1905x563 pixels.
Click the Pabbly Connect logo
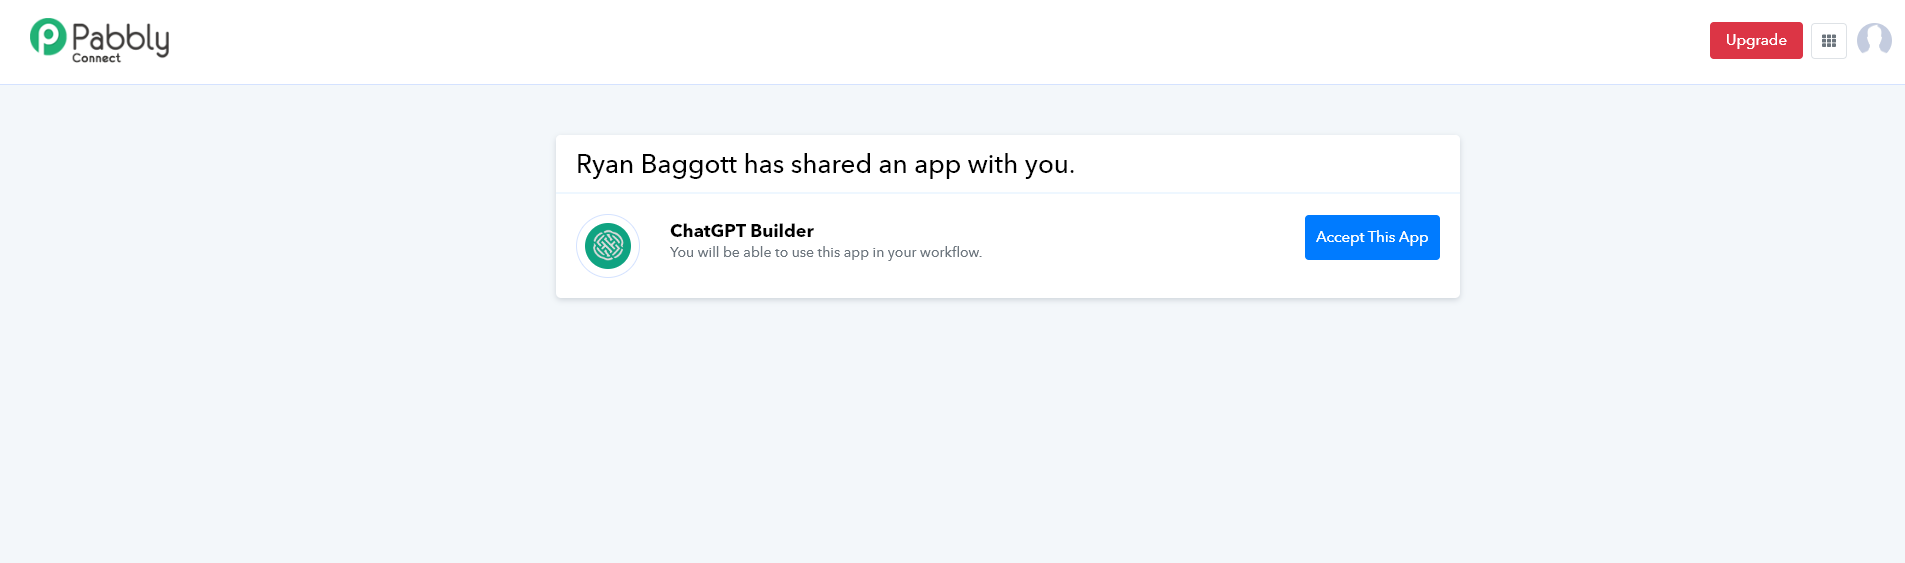99,41
